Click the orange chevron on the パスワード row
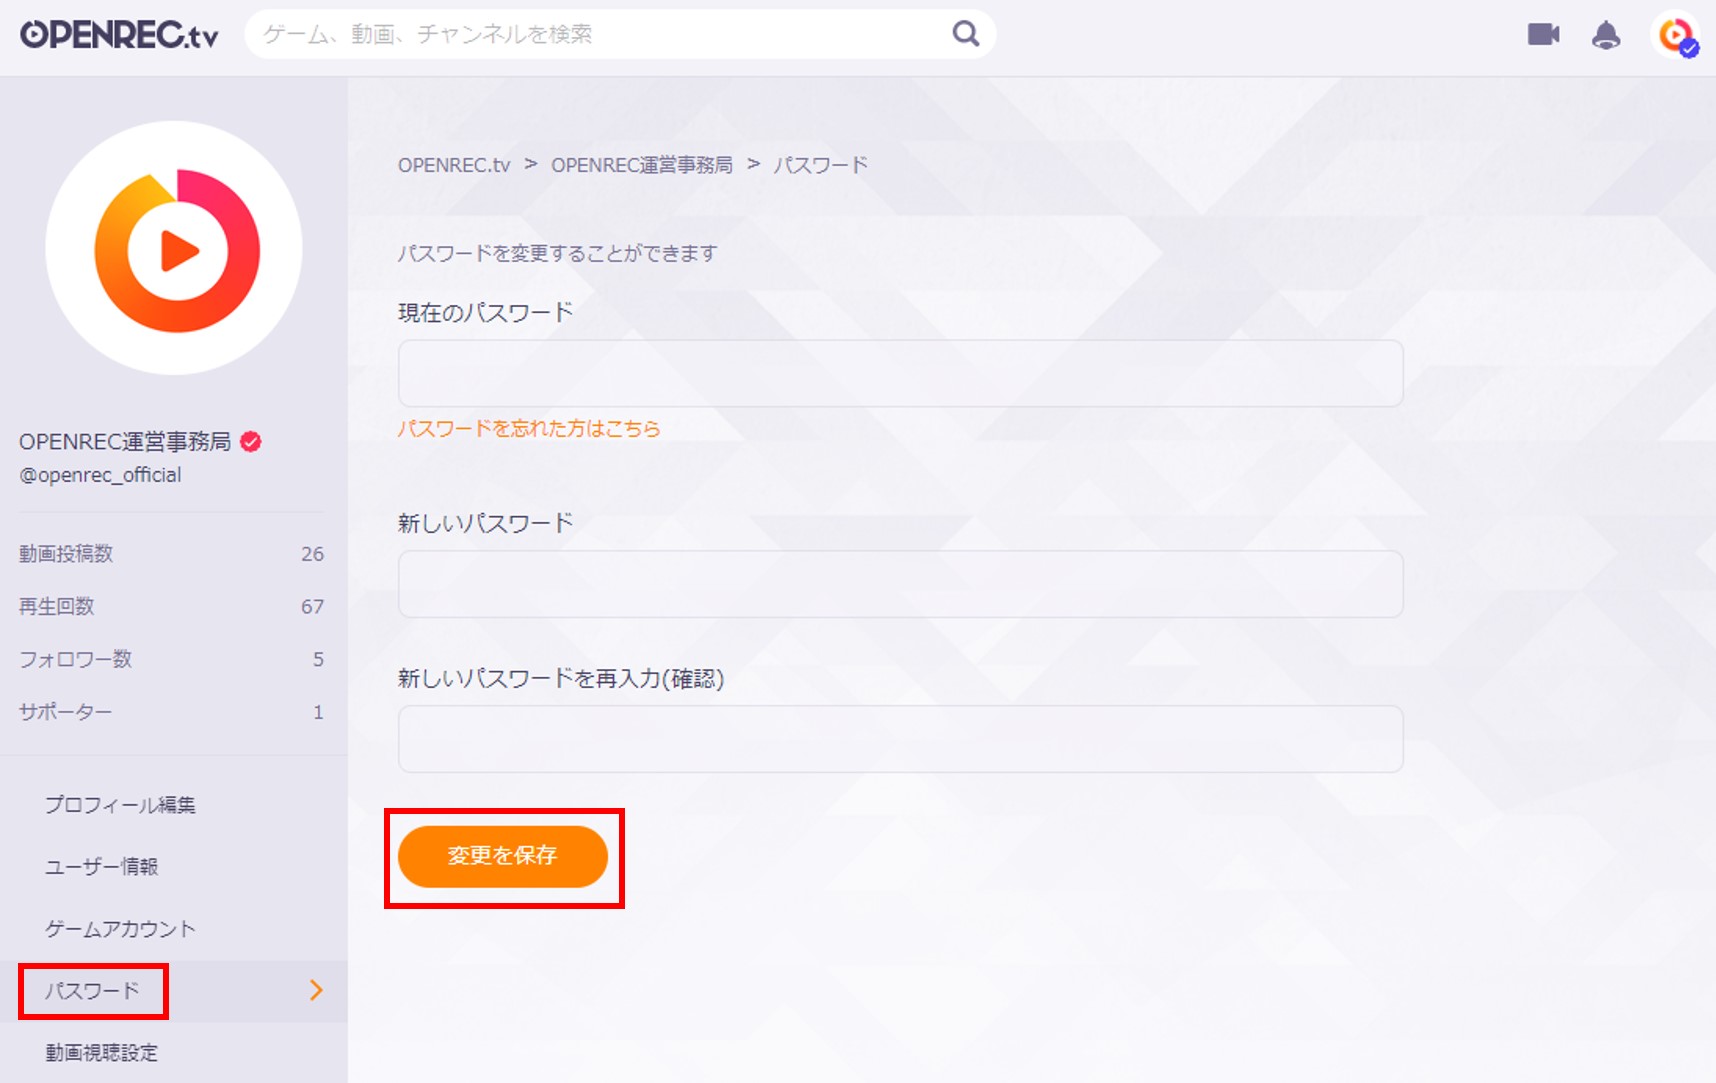 pos(316,990)
